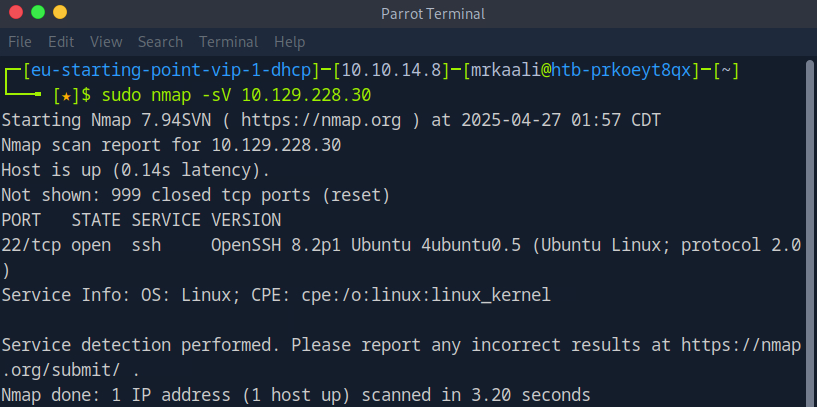Click the green maximize window button
Viewport: 817px width, 407px height.
pos(61,13)
